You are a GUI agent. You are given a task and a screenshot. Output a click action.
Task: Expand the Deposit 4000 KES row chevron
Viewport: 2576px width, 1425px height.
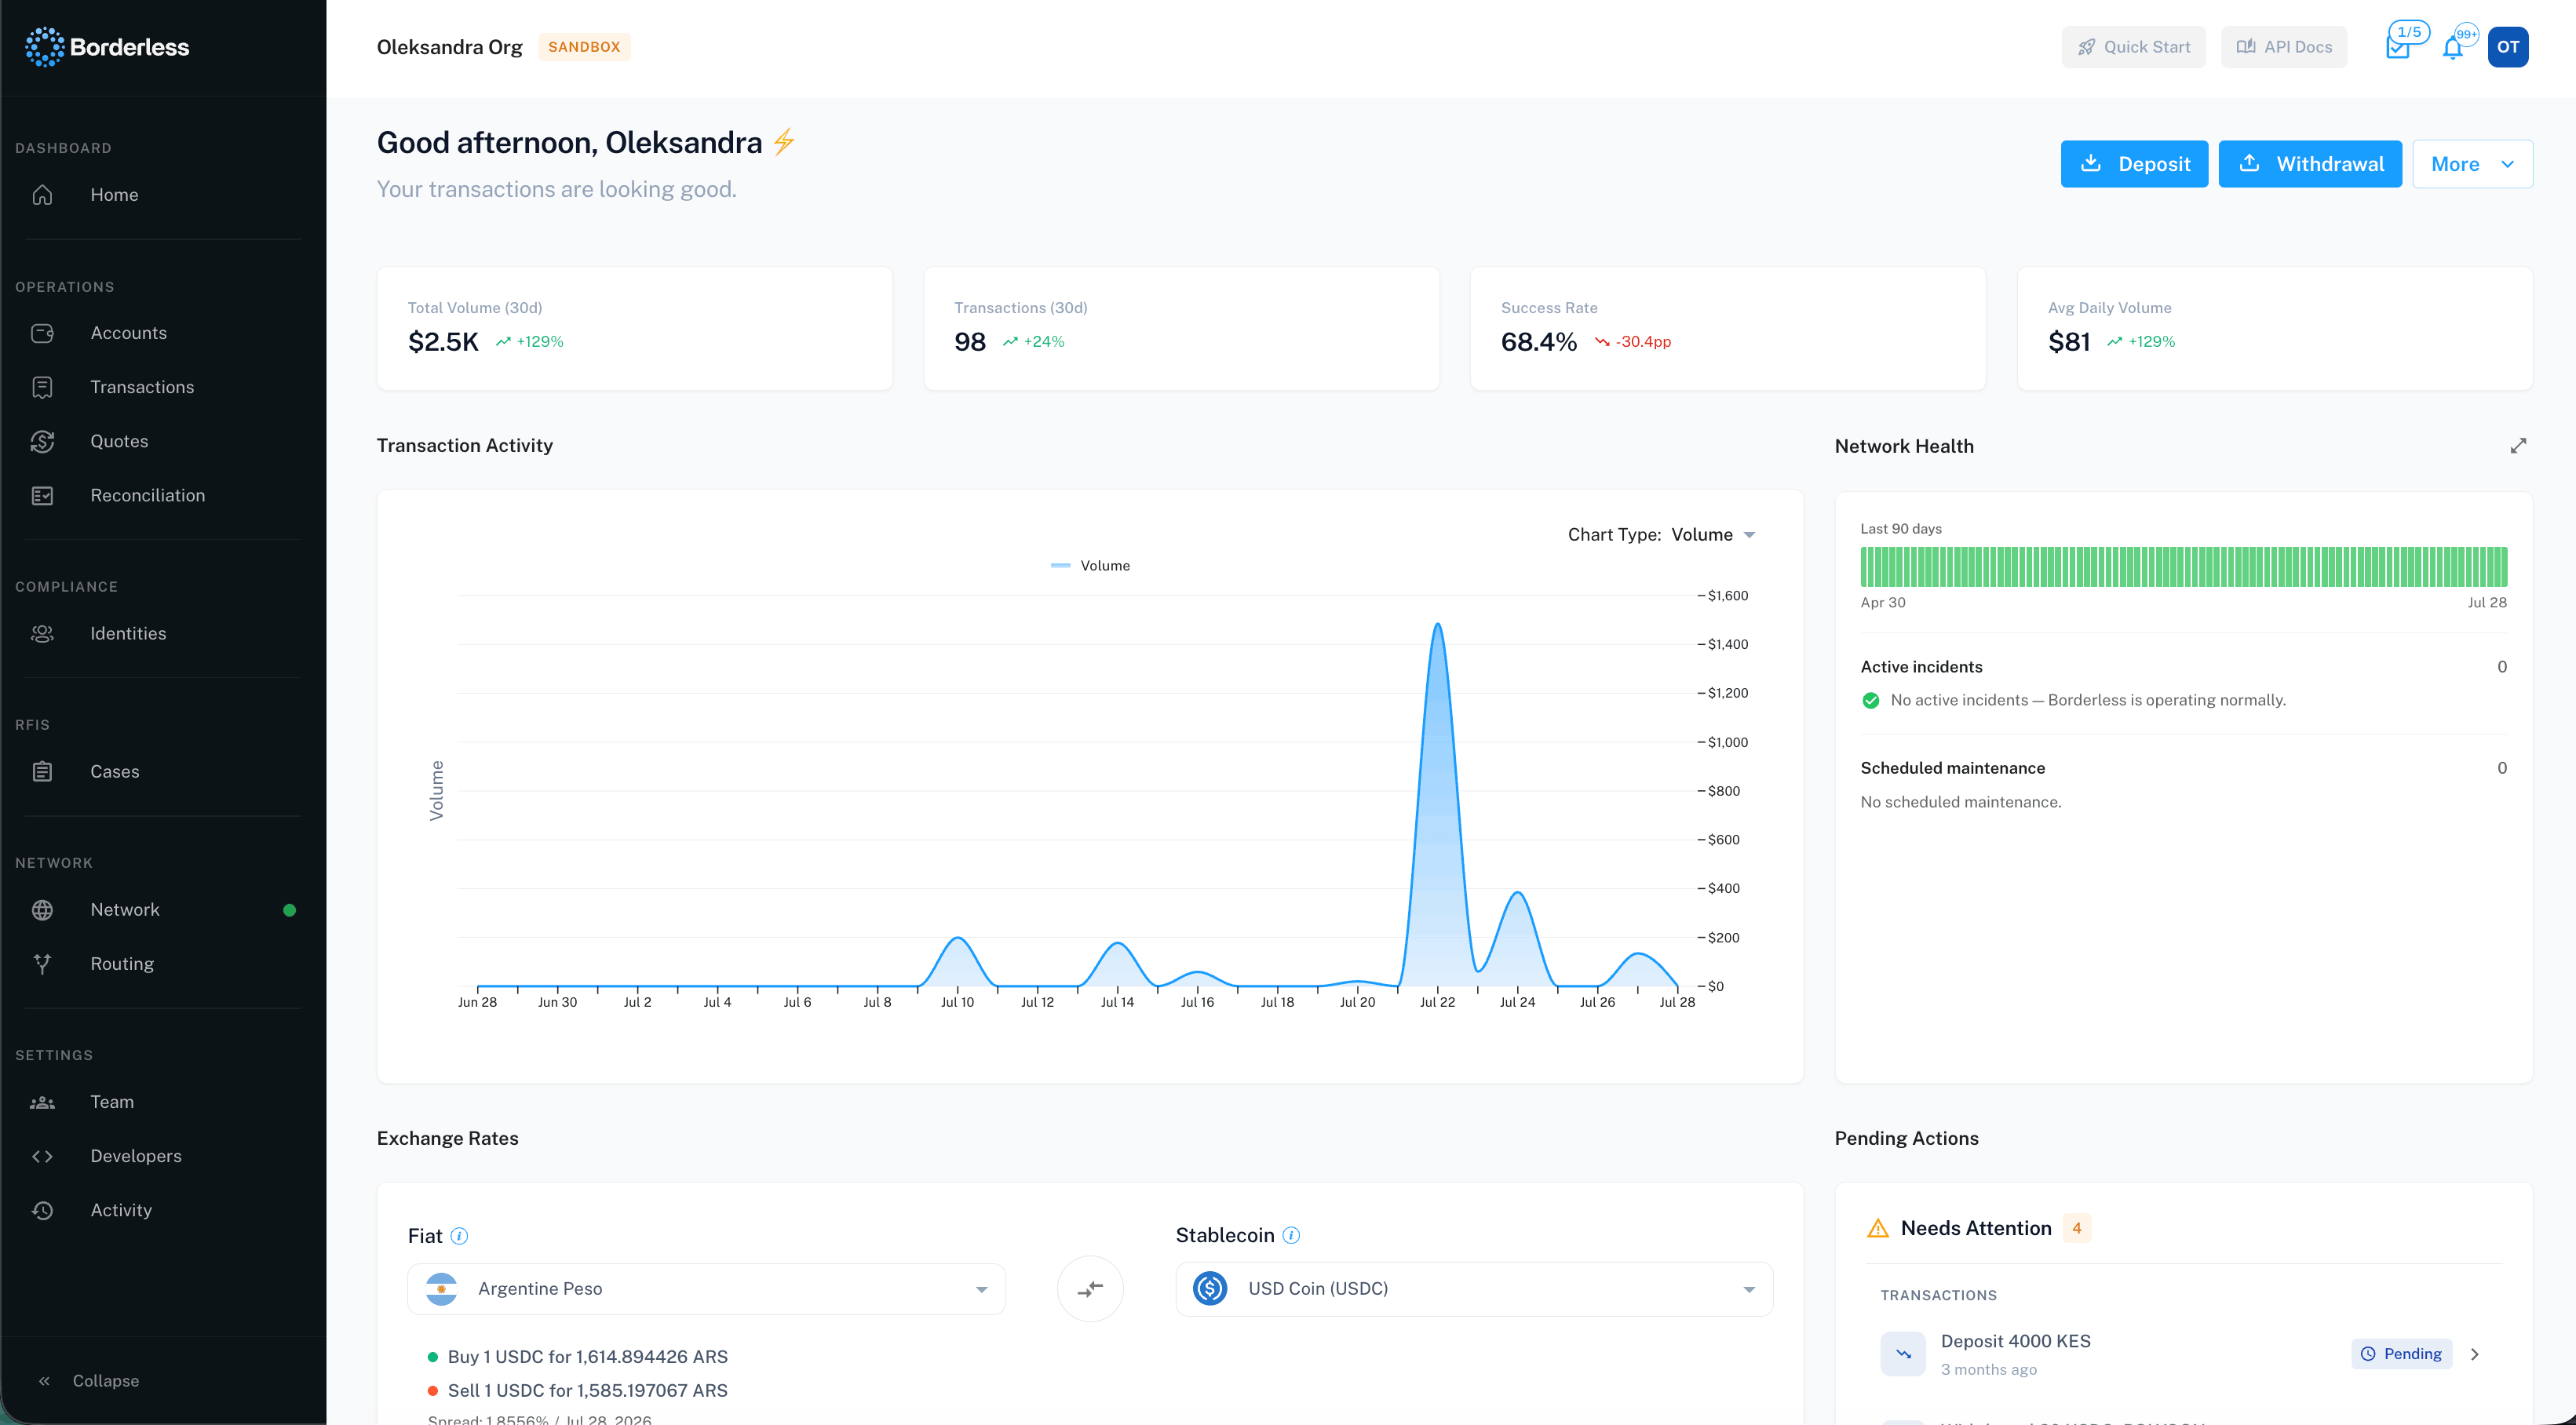click(2475, 1354)
